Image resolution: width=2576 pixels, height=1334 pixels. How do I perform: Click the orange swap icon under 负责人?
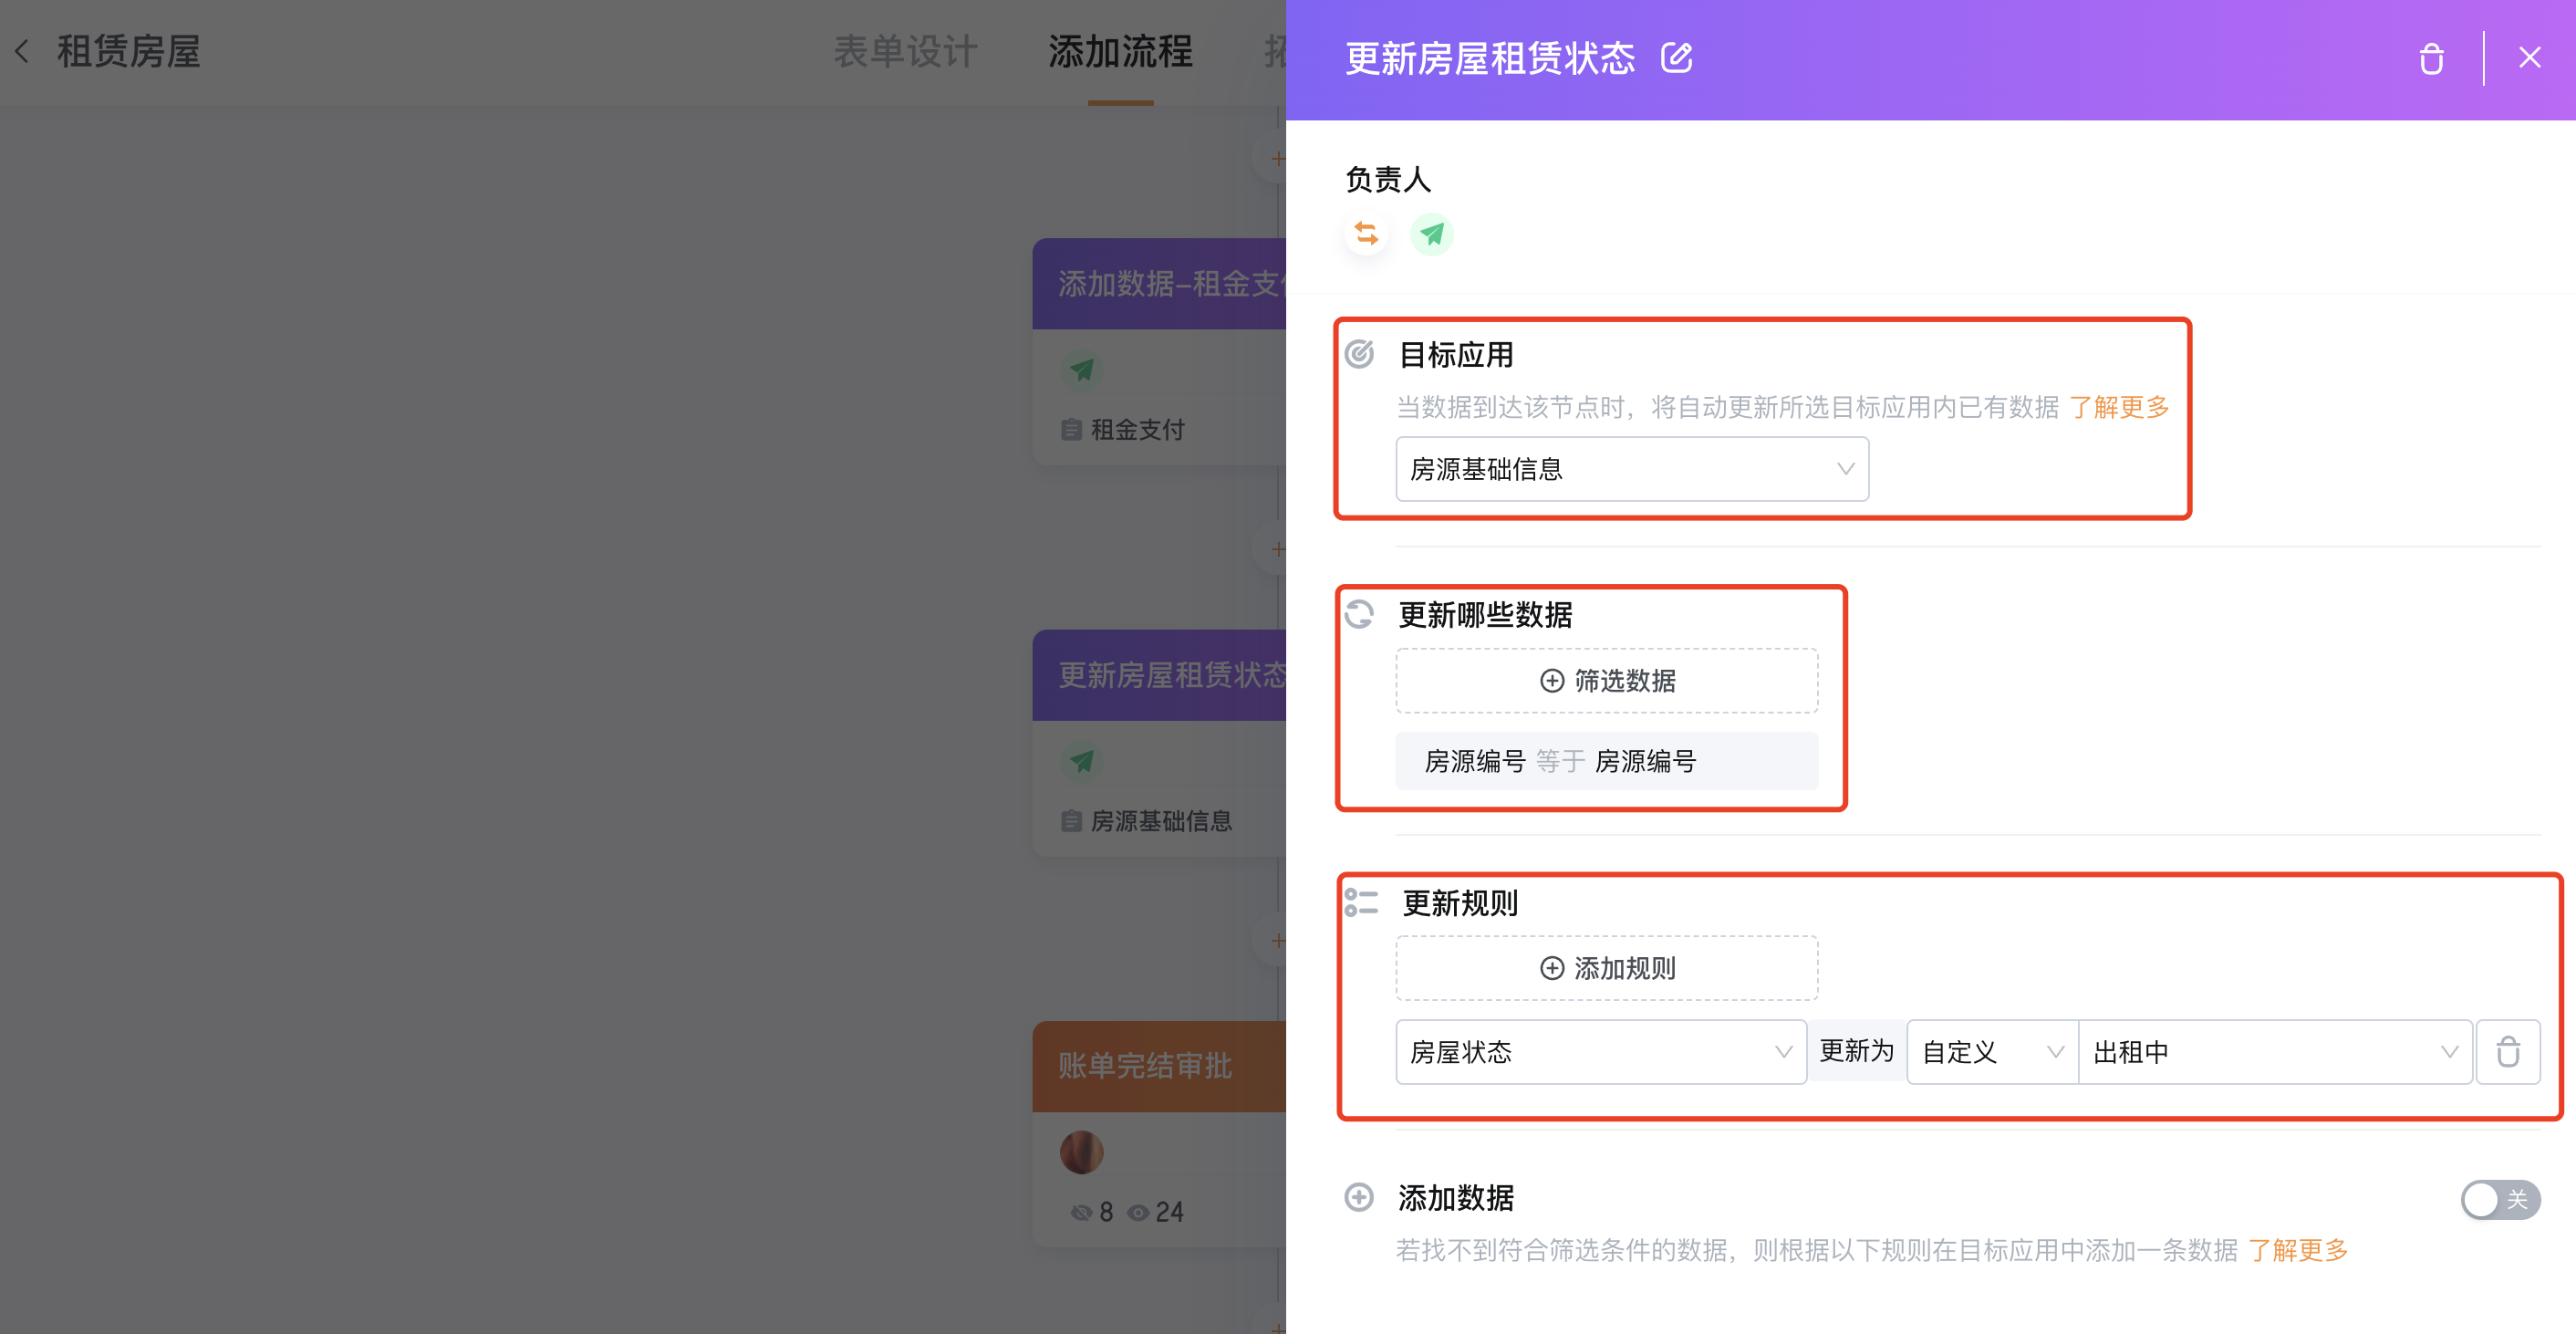click(1366, 234)
